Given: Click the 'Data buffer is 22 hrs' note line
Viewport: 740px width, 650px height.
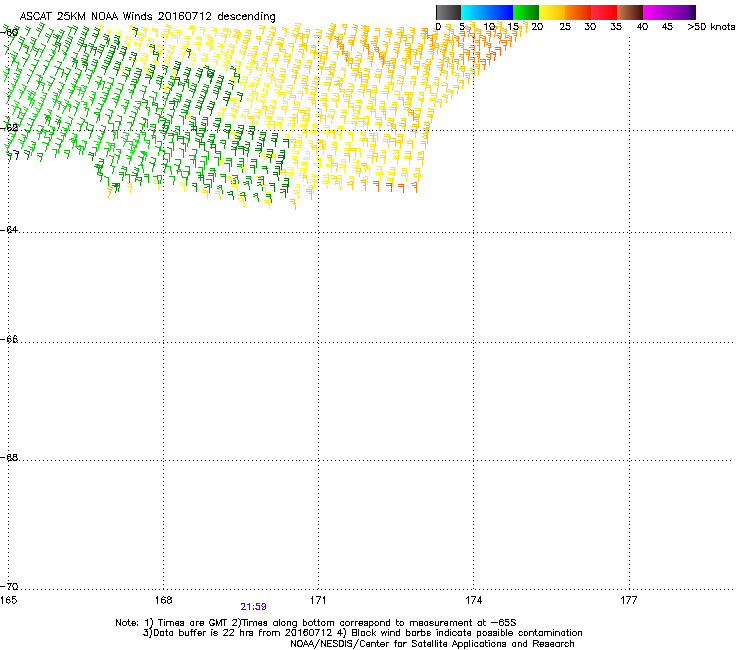Looking at the screenshot, I should click(x=362, y=633).
